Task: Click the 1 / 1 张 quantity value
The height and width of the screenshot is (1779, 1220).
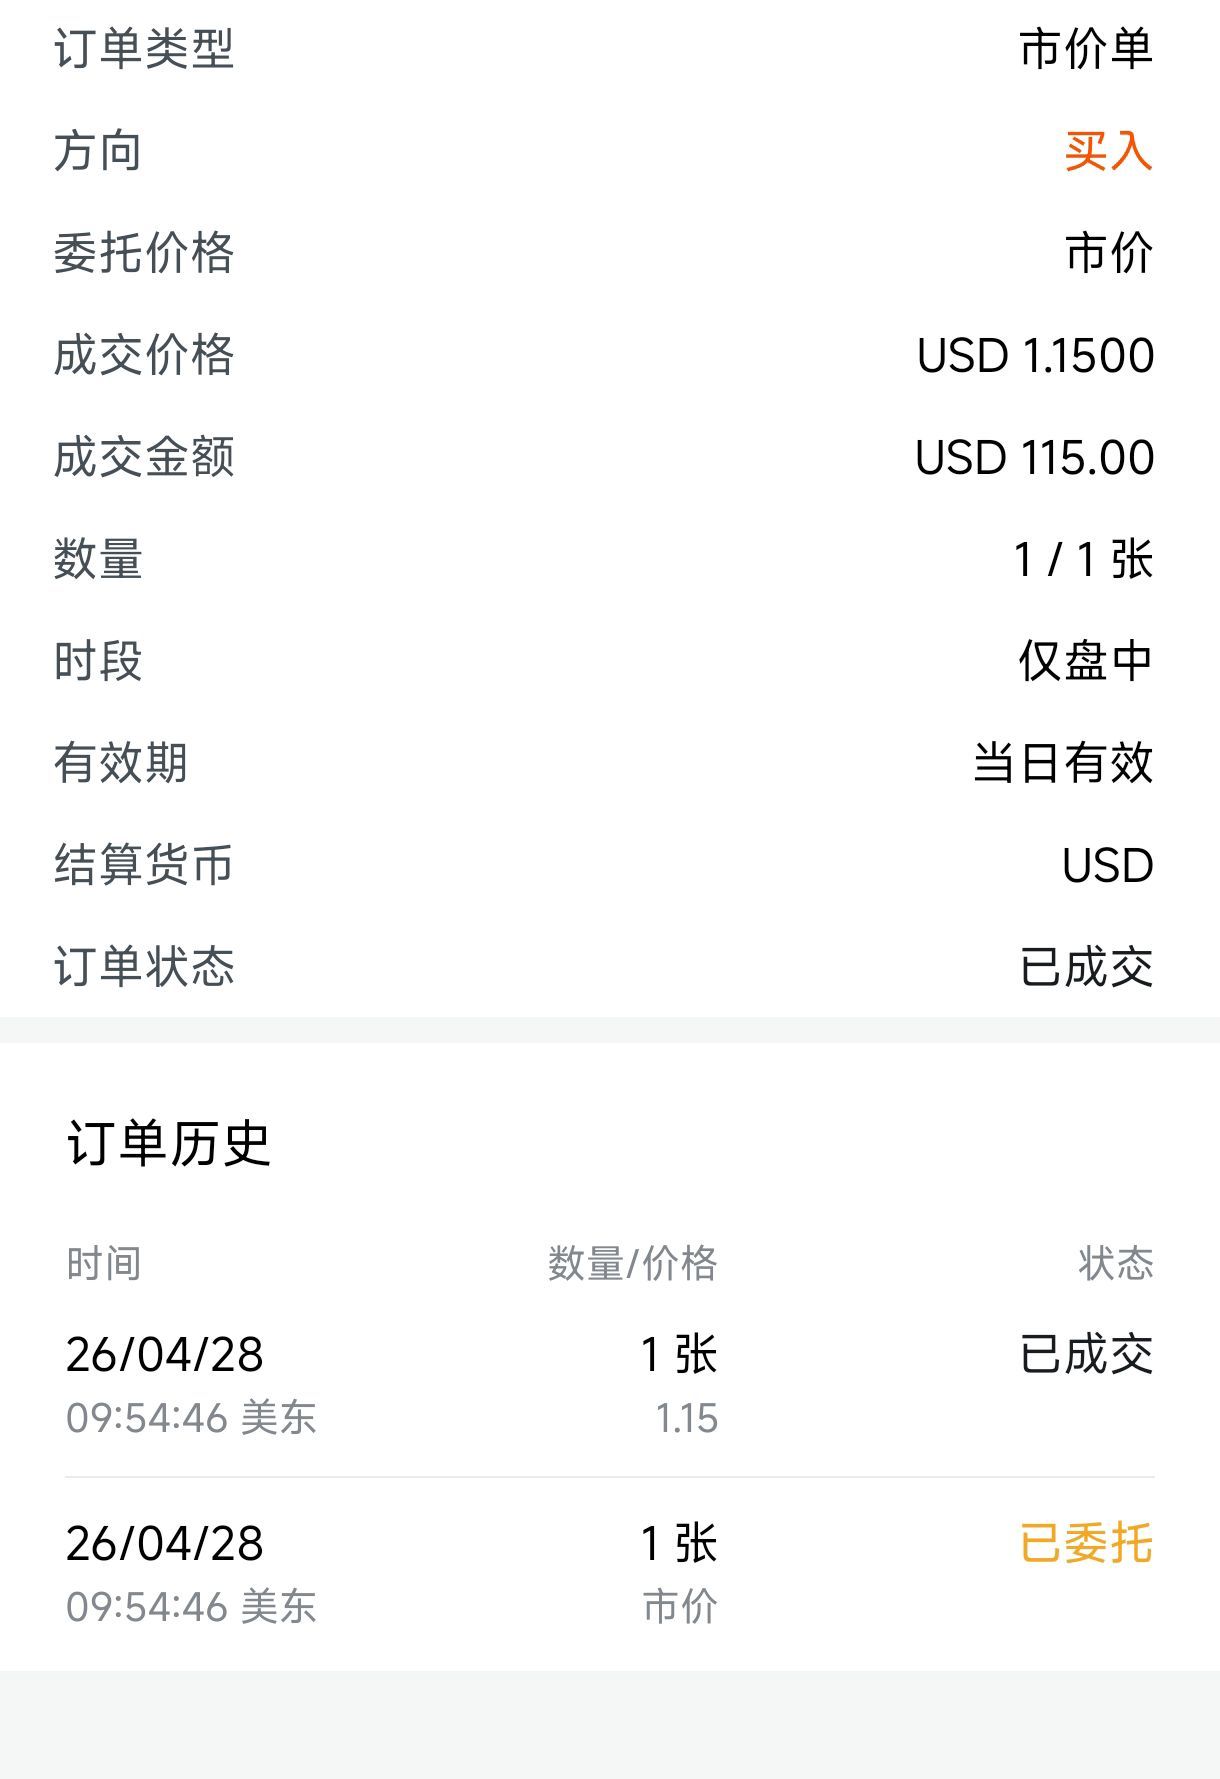Action: point(1083,559)
